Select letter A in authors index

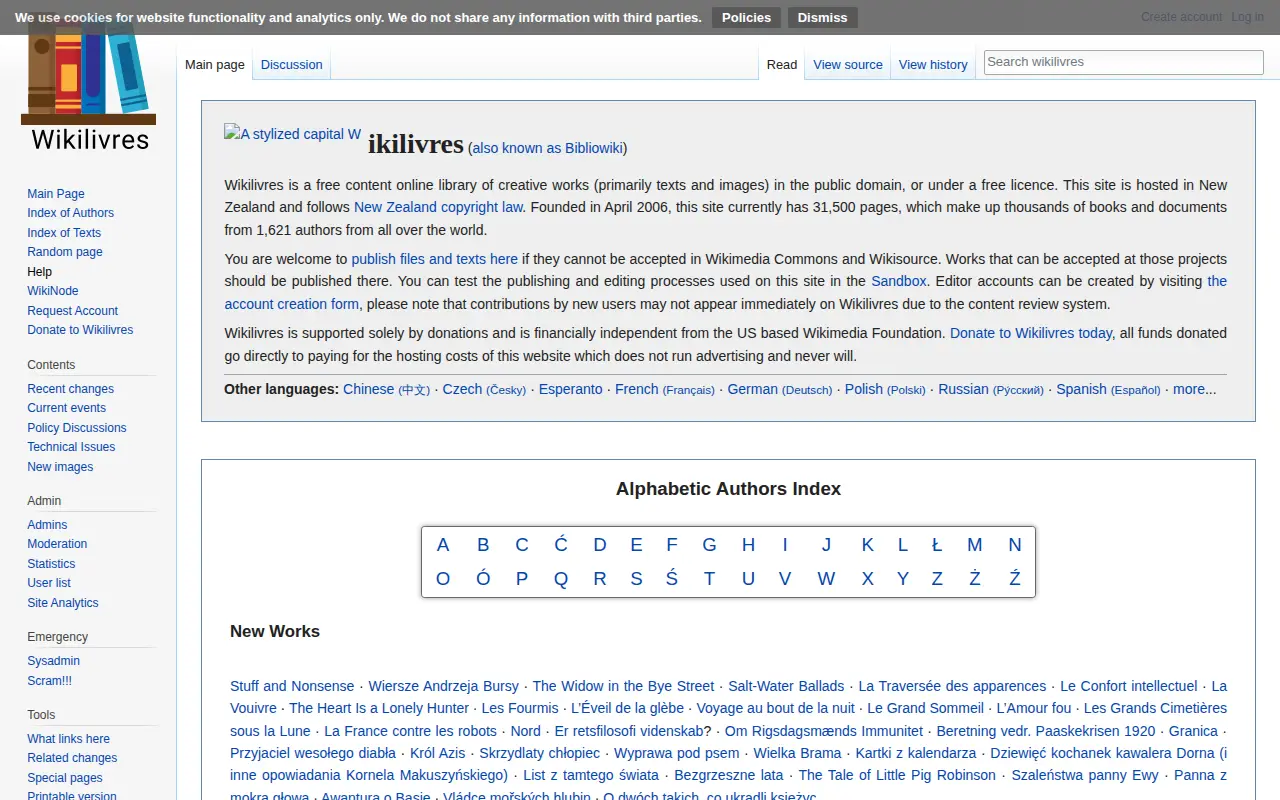tap(443, 545)
